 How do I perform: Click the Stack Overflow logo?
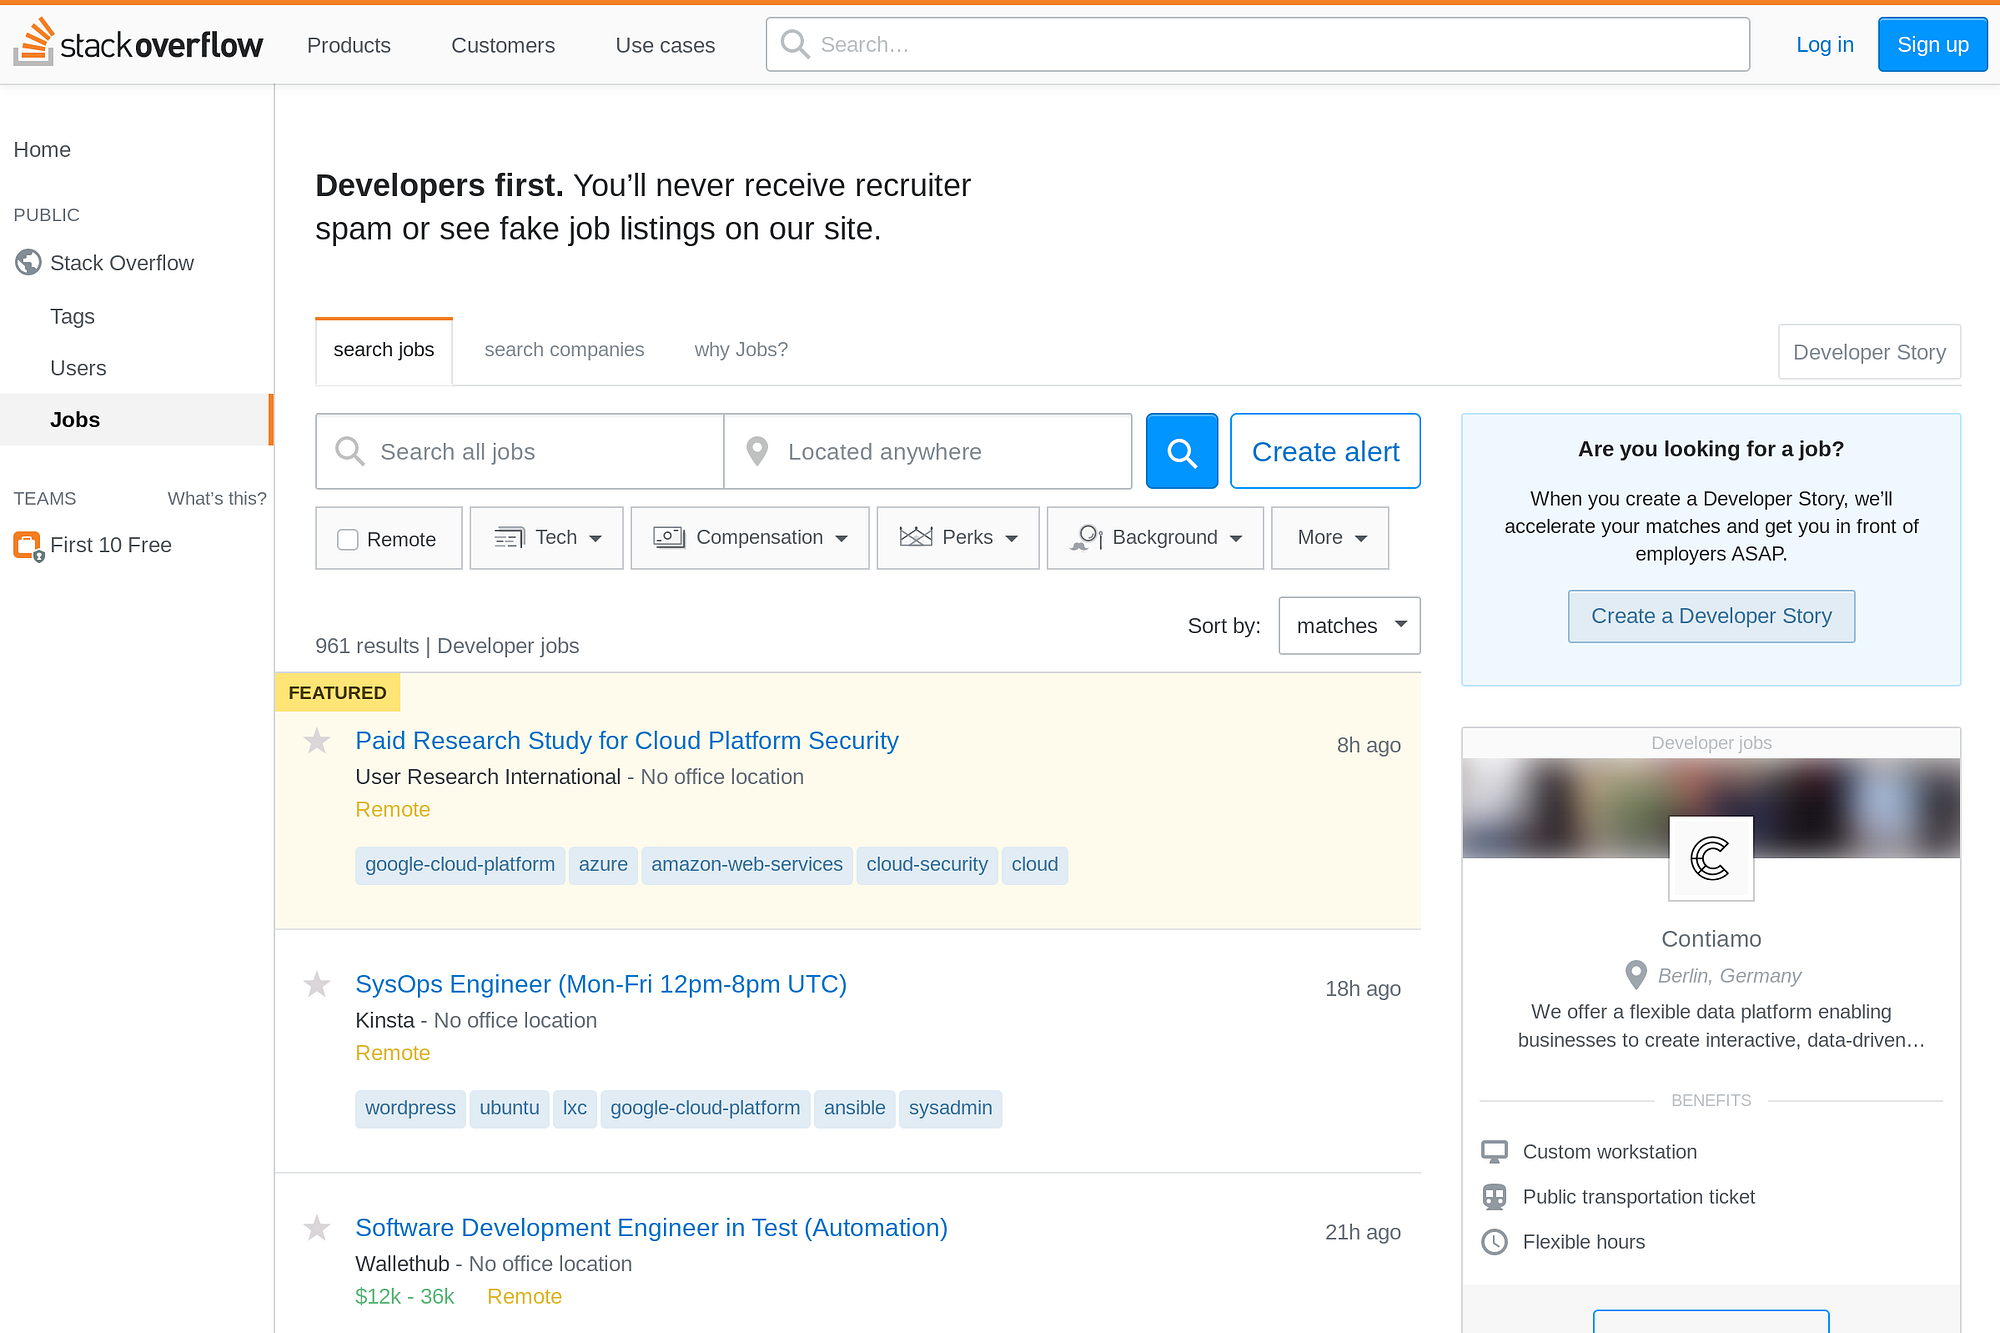pyautogui.click(x=138, y=44)
